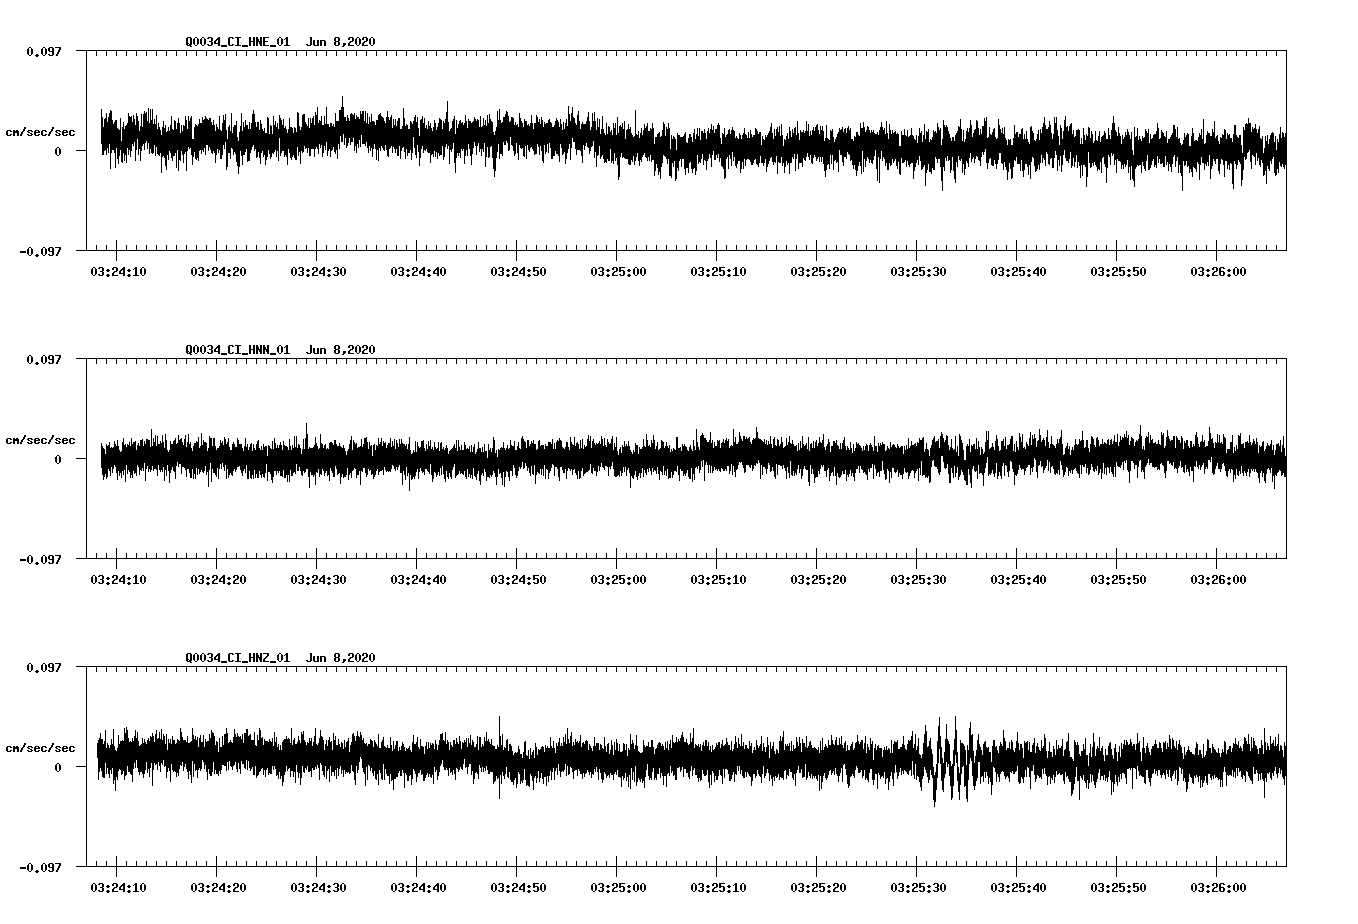Select the 0.097 upper limit on HNN plot

(43, 359)
